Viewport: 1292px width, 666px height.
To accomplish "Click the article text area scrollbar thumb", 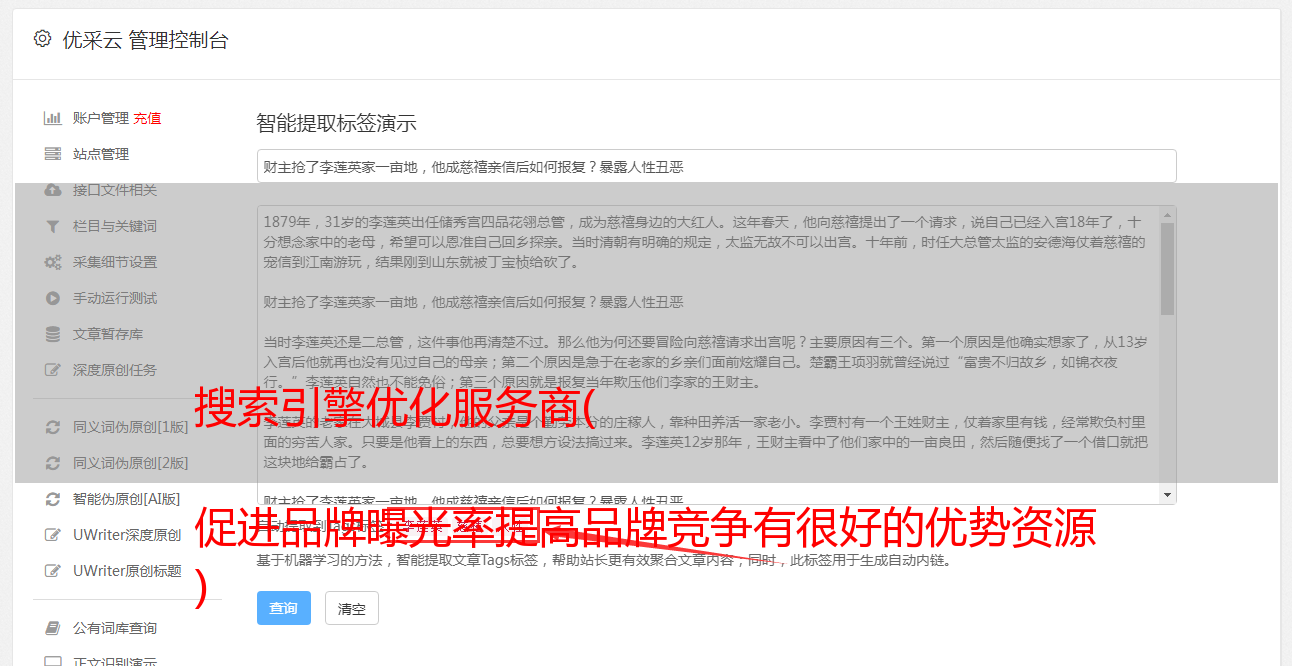I will pos(1167,268).
